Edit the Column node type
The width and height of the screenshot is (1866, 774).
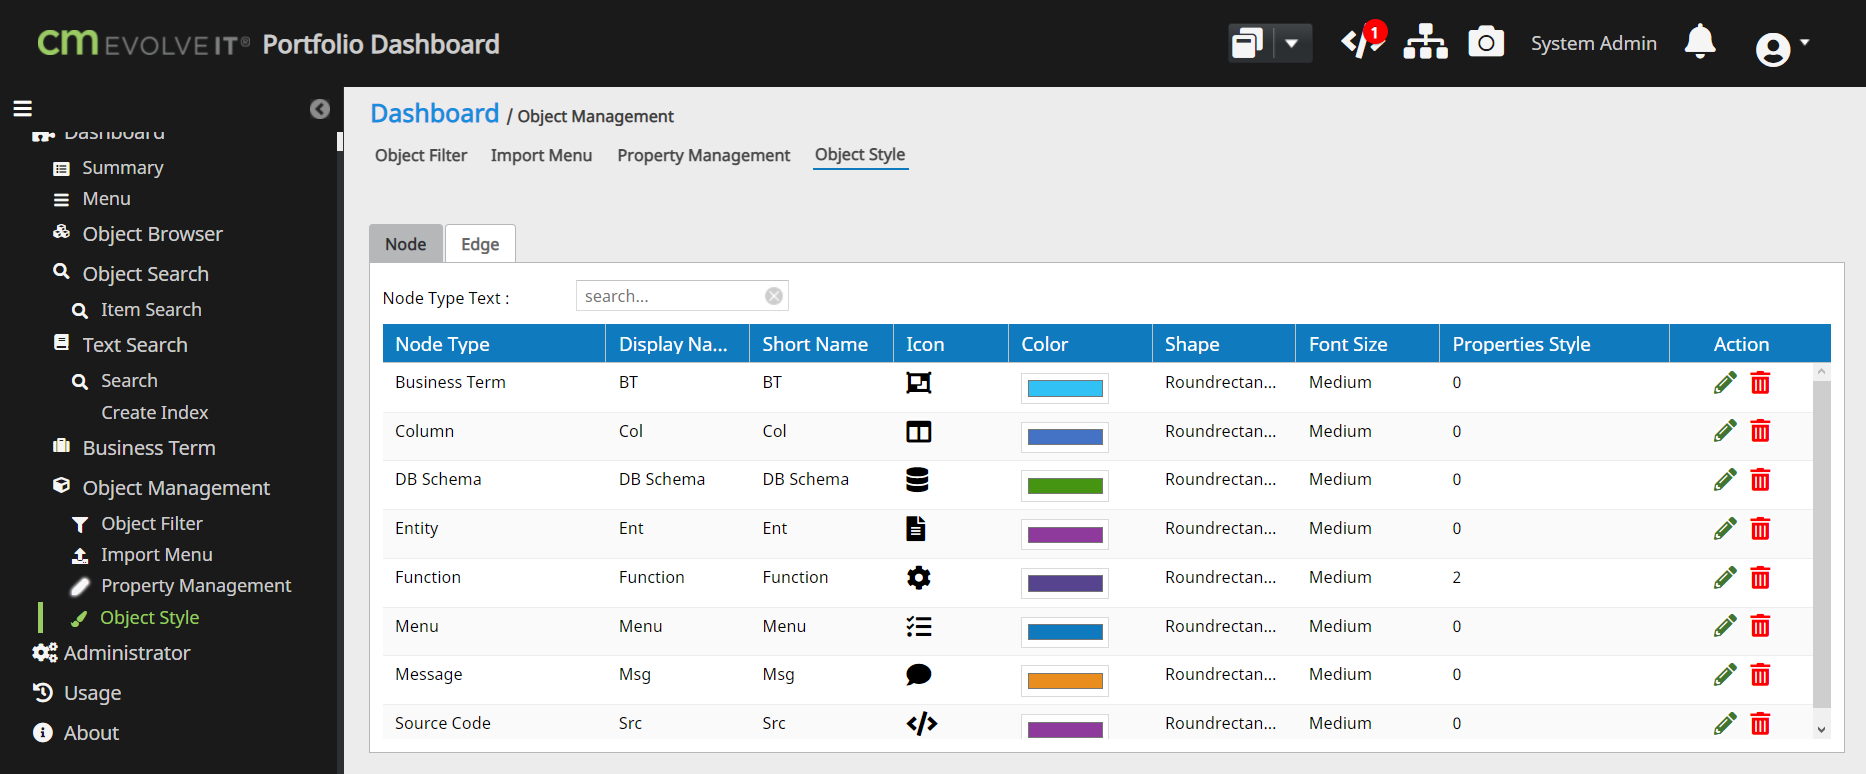1725,431
